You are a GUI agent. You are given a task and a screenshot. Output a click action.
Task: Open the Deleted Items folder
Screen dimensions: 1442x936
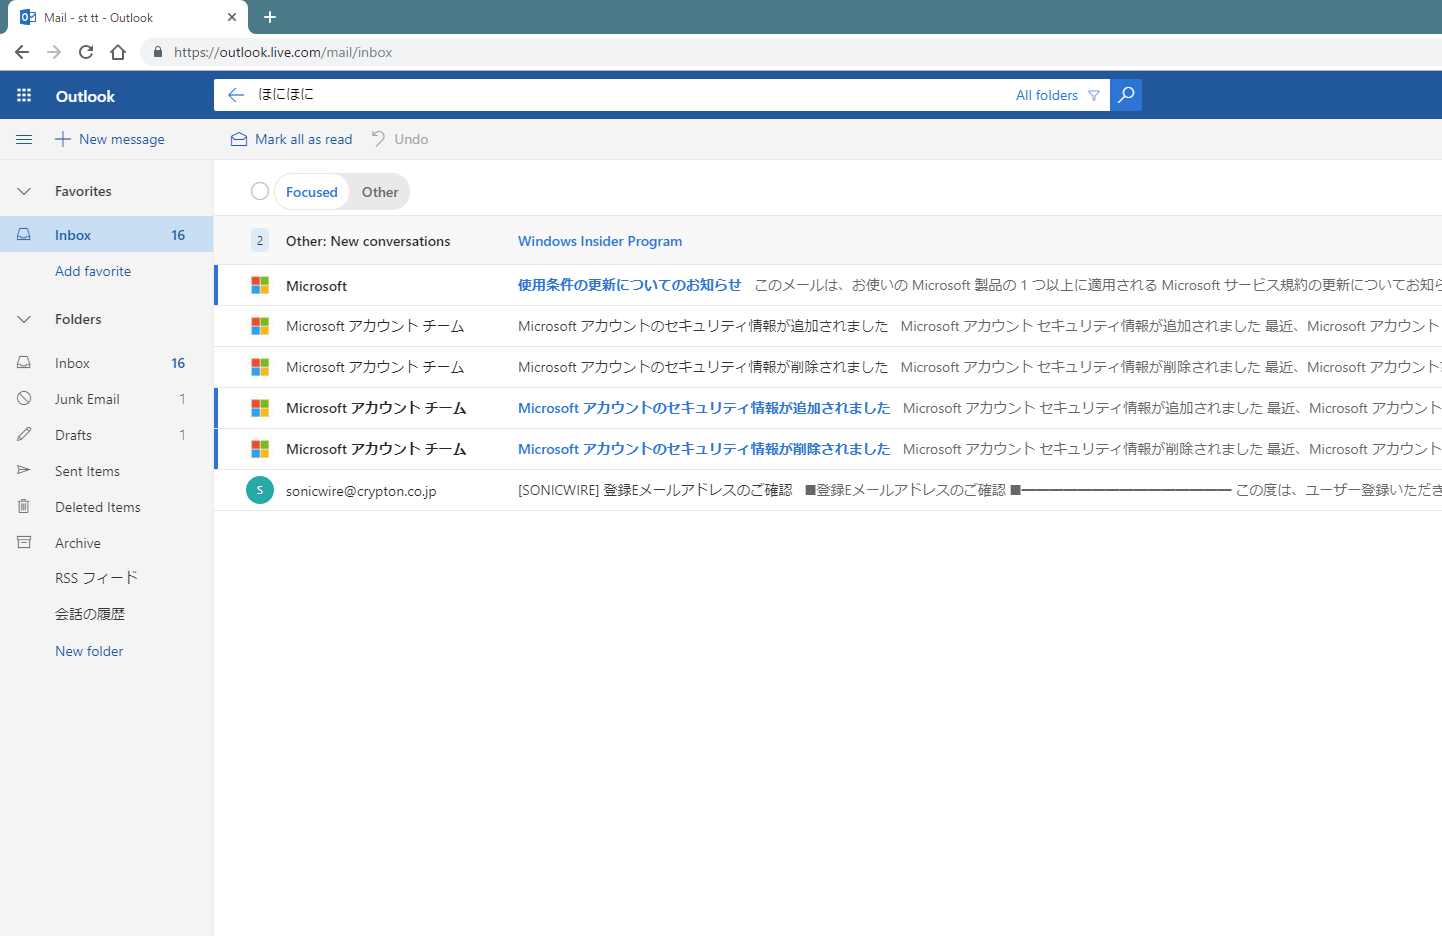click(106, 507)
